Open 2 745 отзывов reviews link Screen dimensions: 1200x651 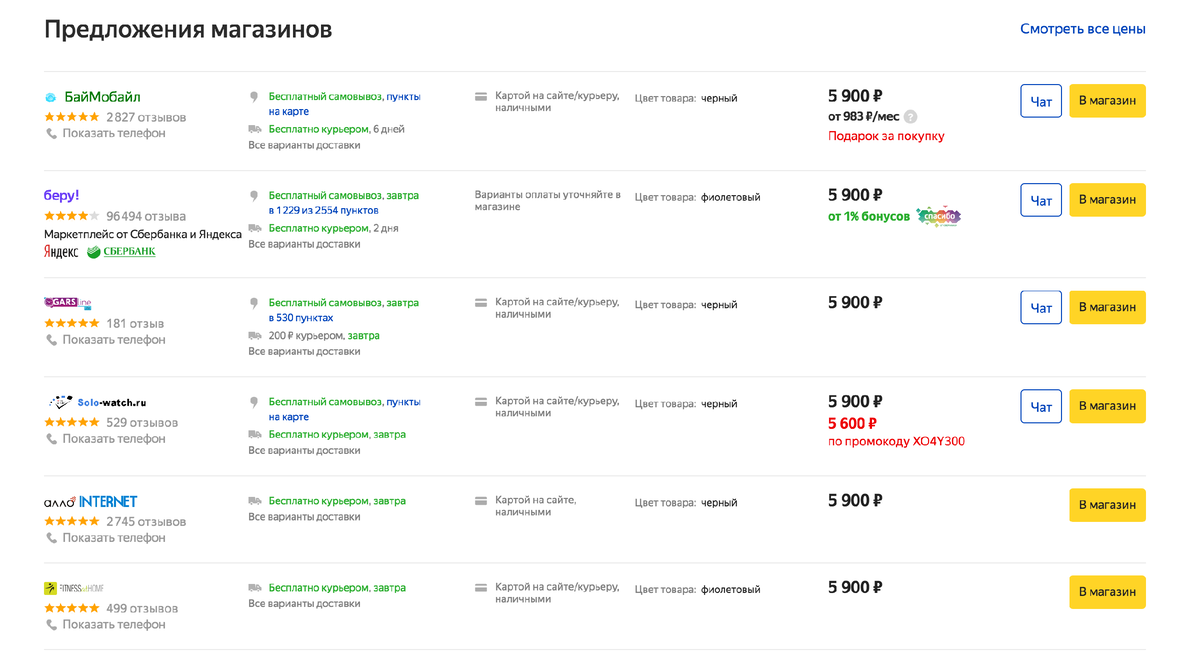point(146,522)
